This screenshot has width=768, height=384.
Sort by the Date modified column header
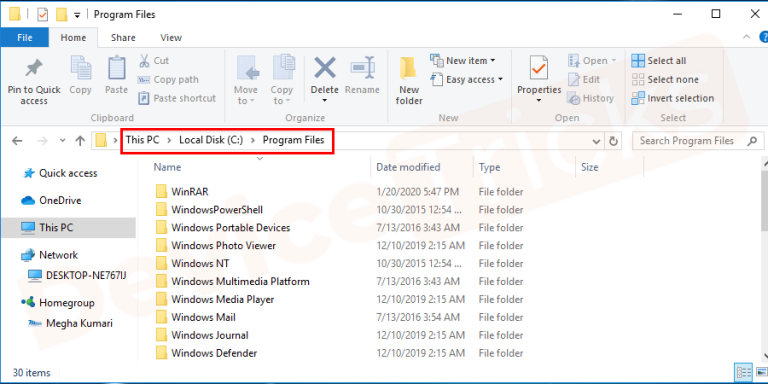pyautogui.click(x=408, y=167)
